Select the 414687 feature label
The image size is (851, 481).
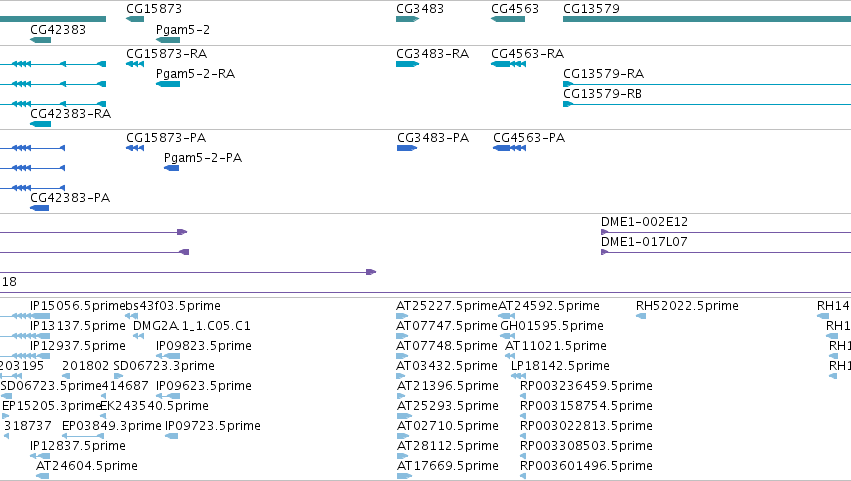pos(125,386)
